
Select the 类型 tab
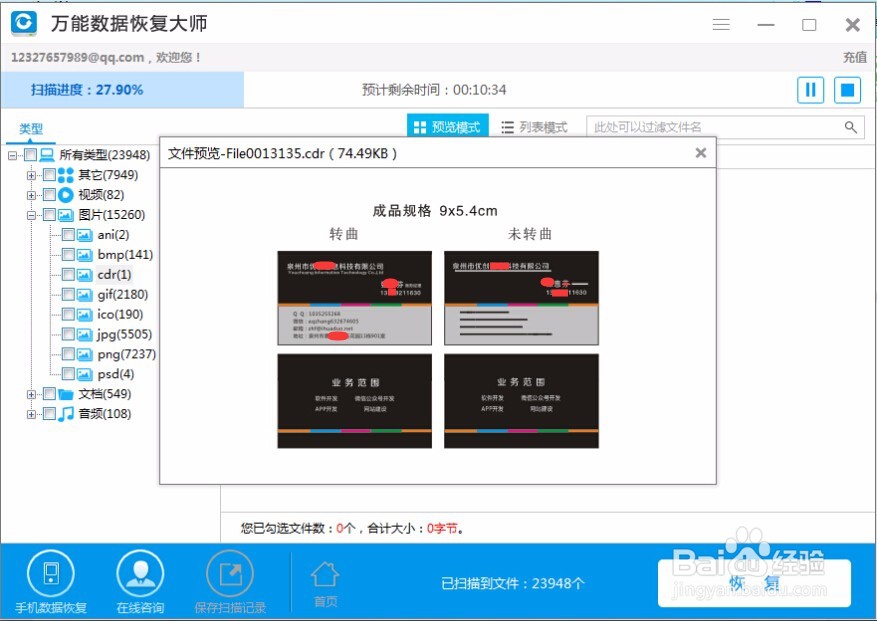point(31,130)
